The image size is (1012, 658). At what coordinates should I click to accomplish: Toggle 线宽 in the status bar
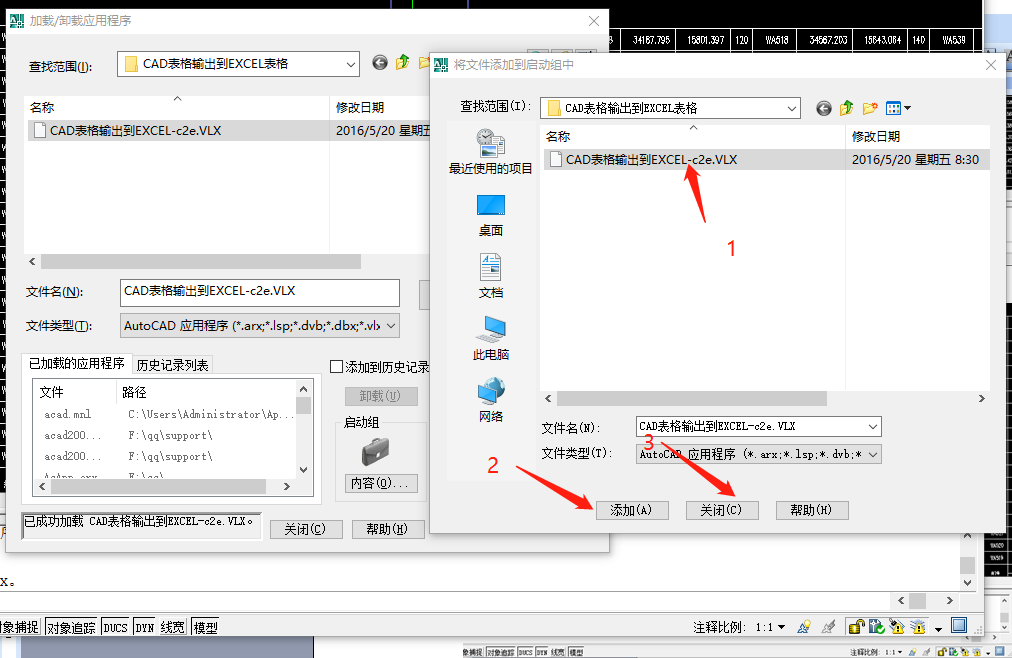point(172,627)
